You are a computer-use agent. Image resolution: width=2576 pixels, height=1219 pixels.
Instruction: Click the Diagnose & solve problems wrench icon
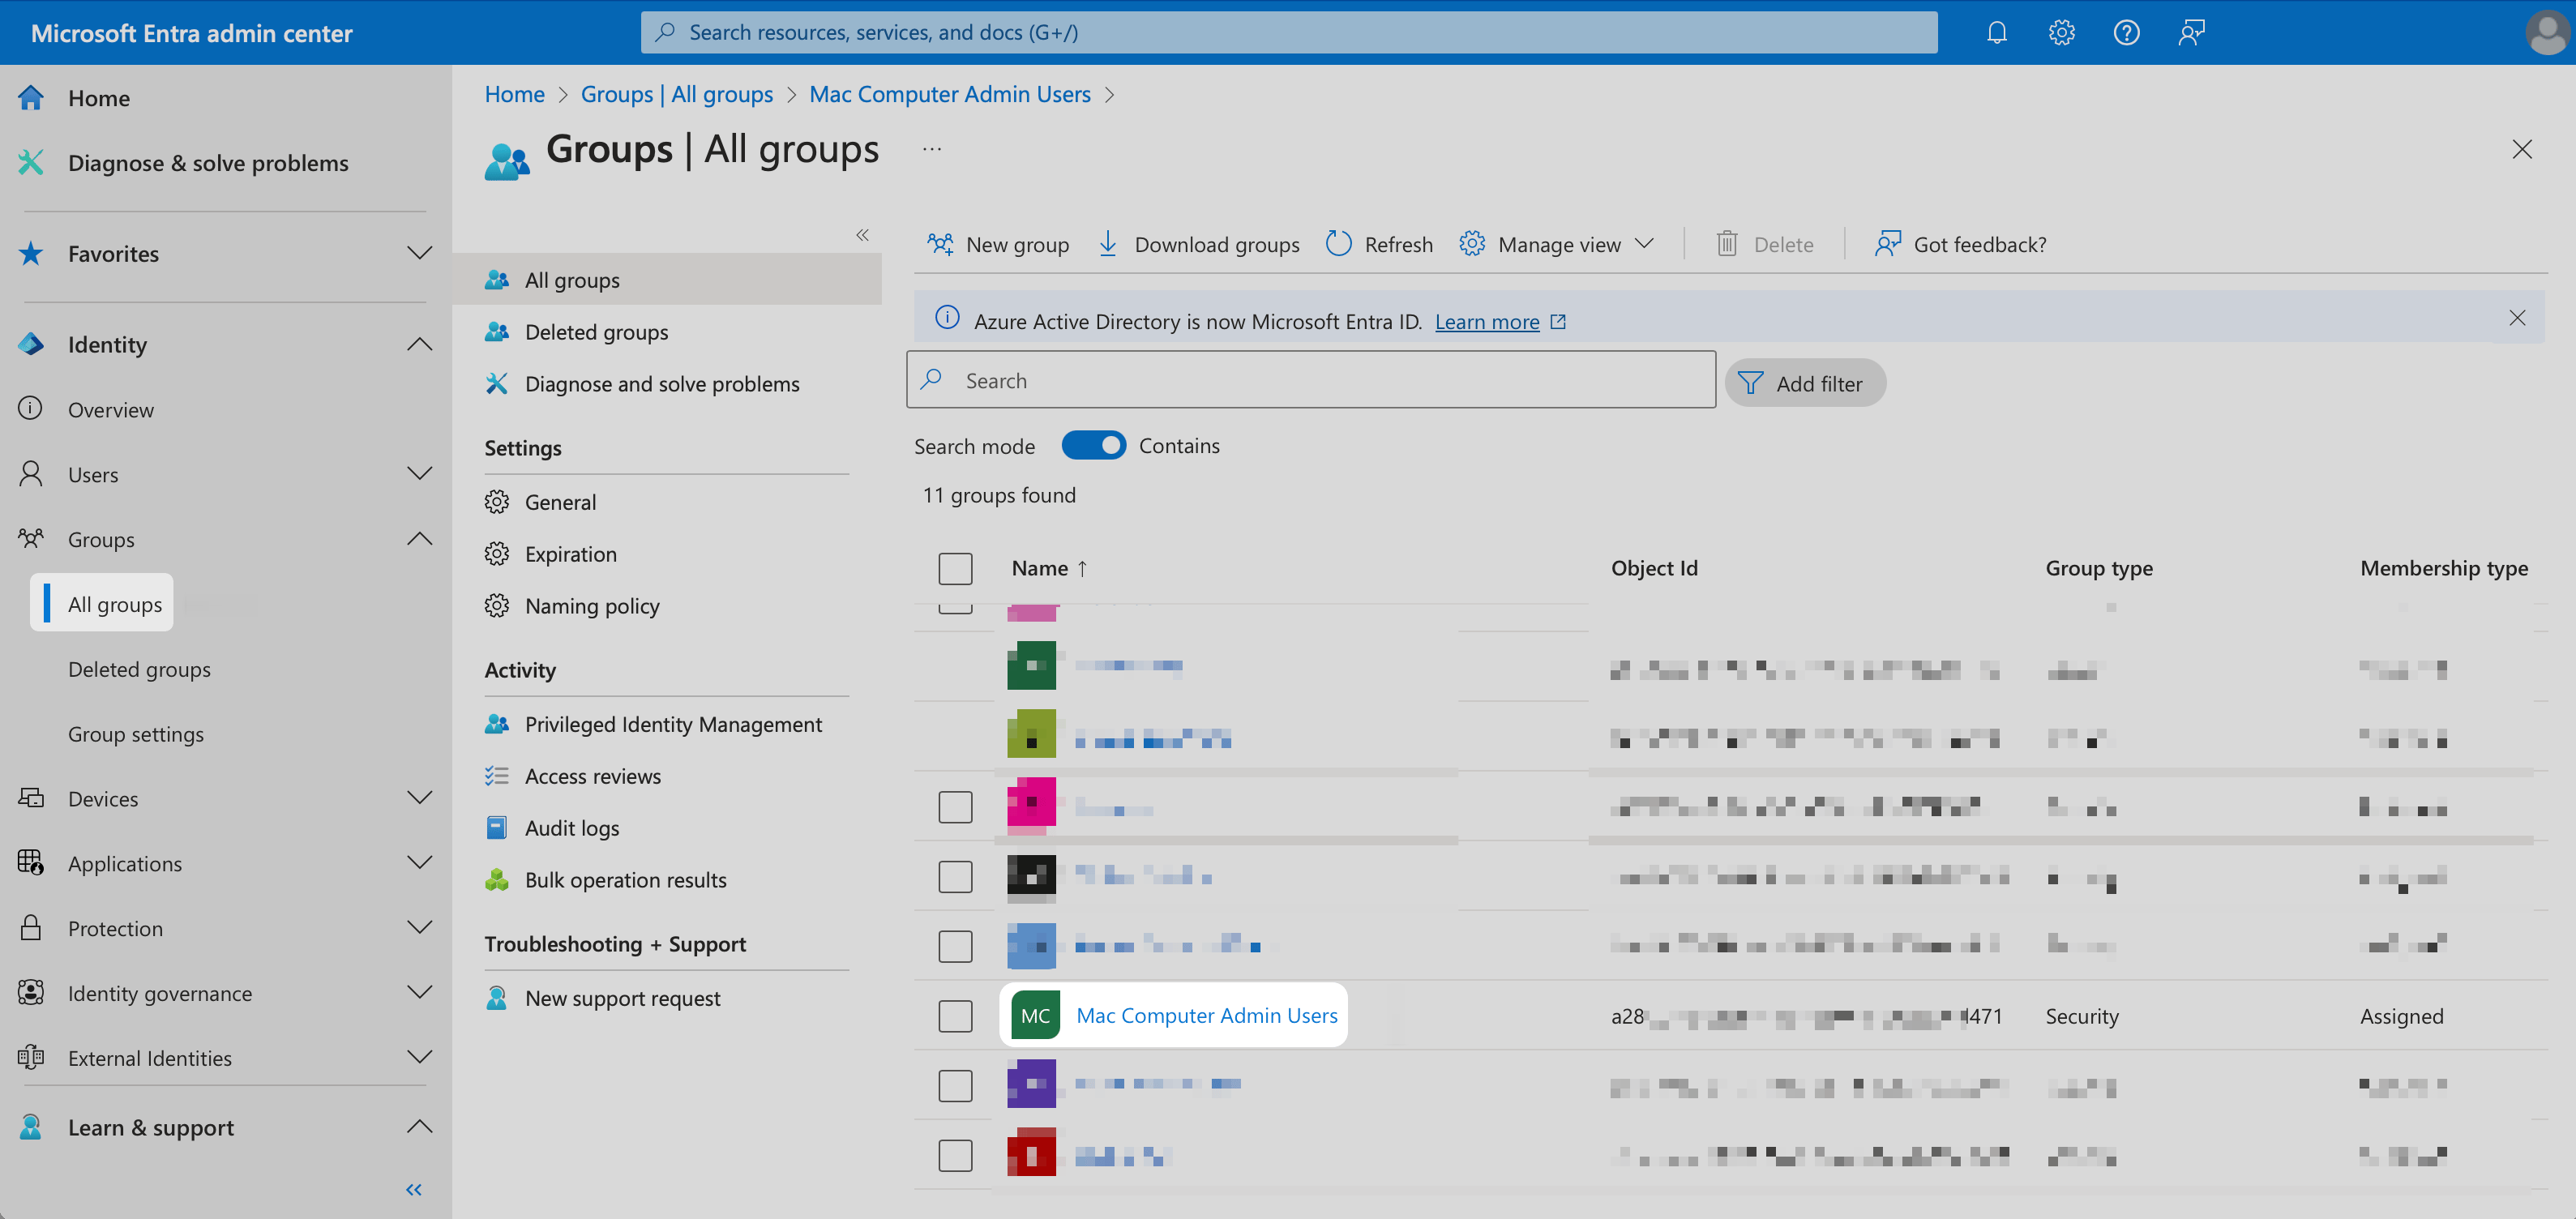coord(31,162)
